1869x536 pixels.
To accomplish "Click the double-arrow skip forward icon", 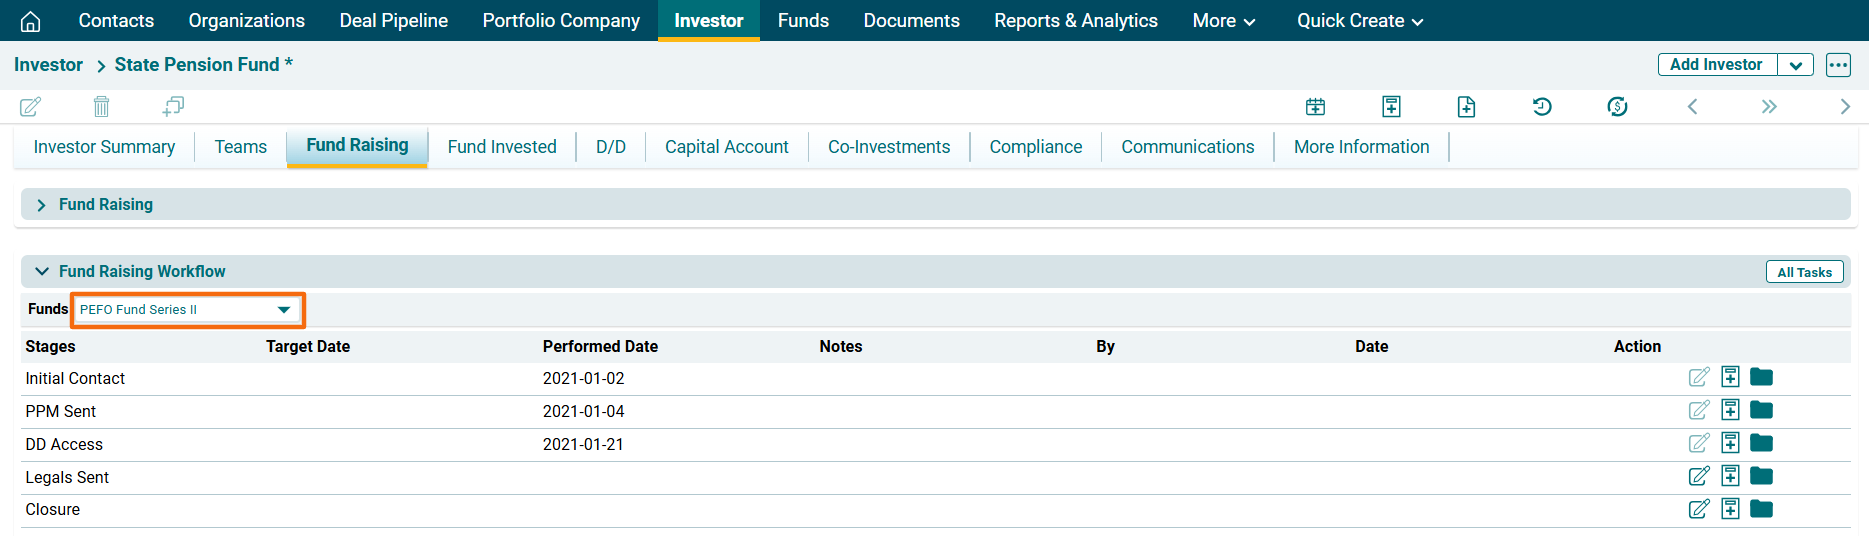I will coord(1768,106).
